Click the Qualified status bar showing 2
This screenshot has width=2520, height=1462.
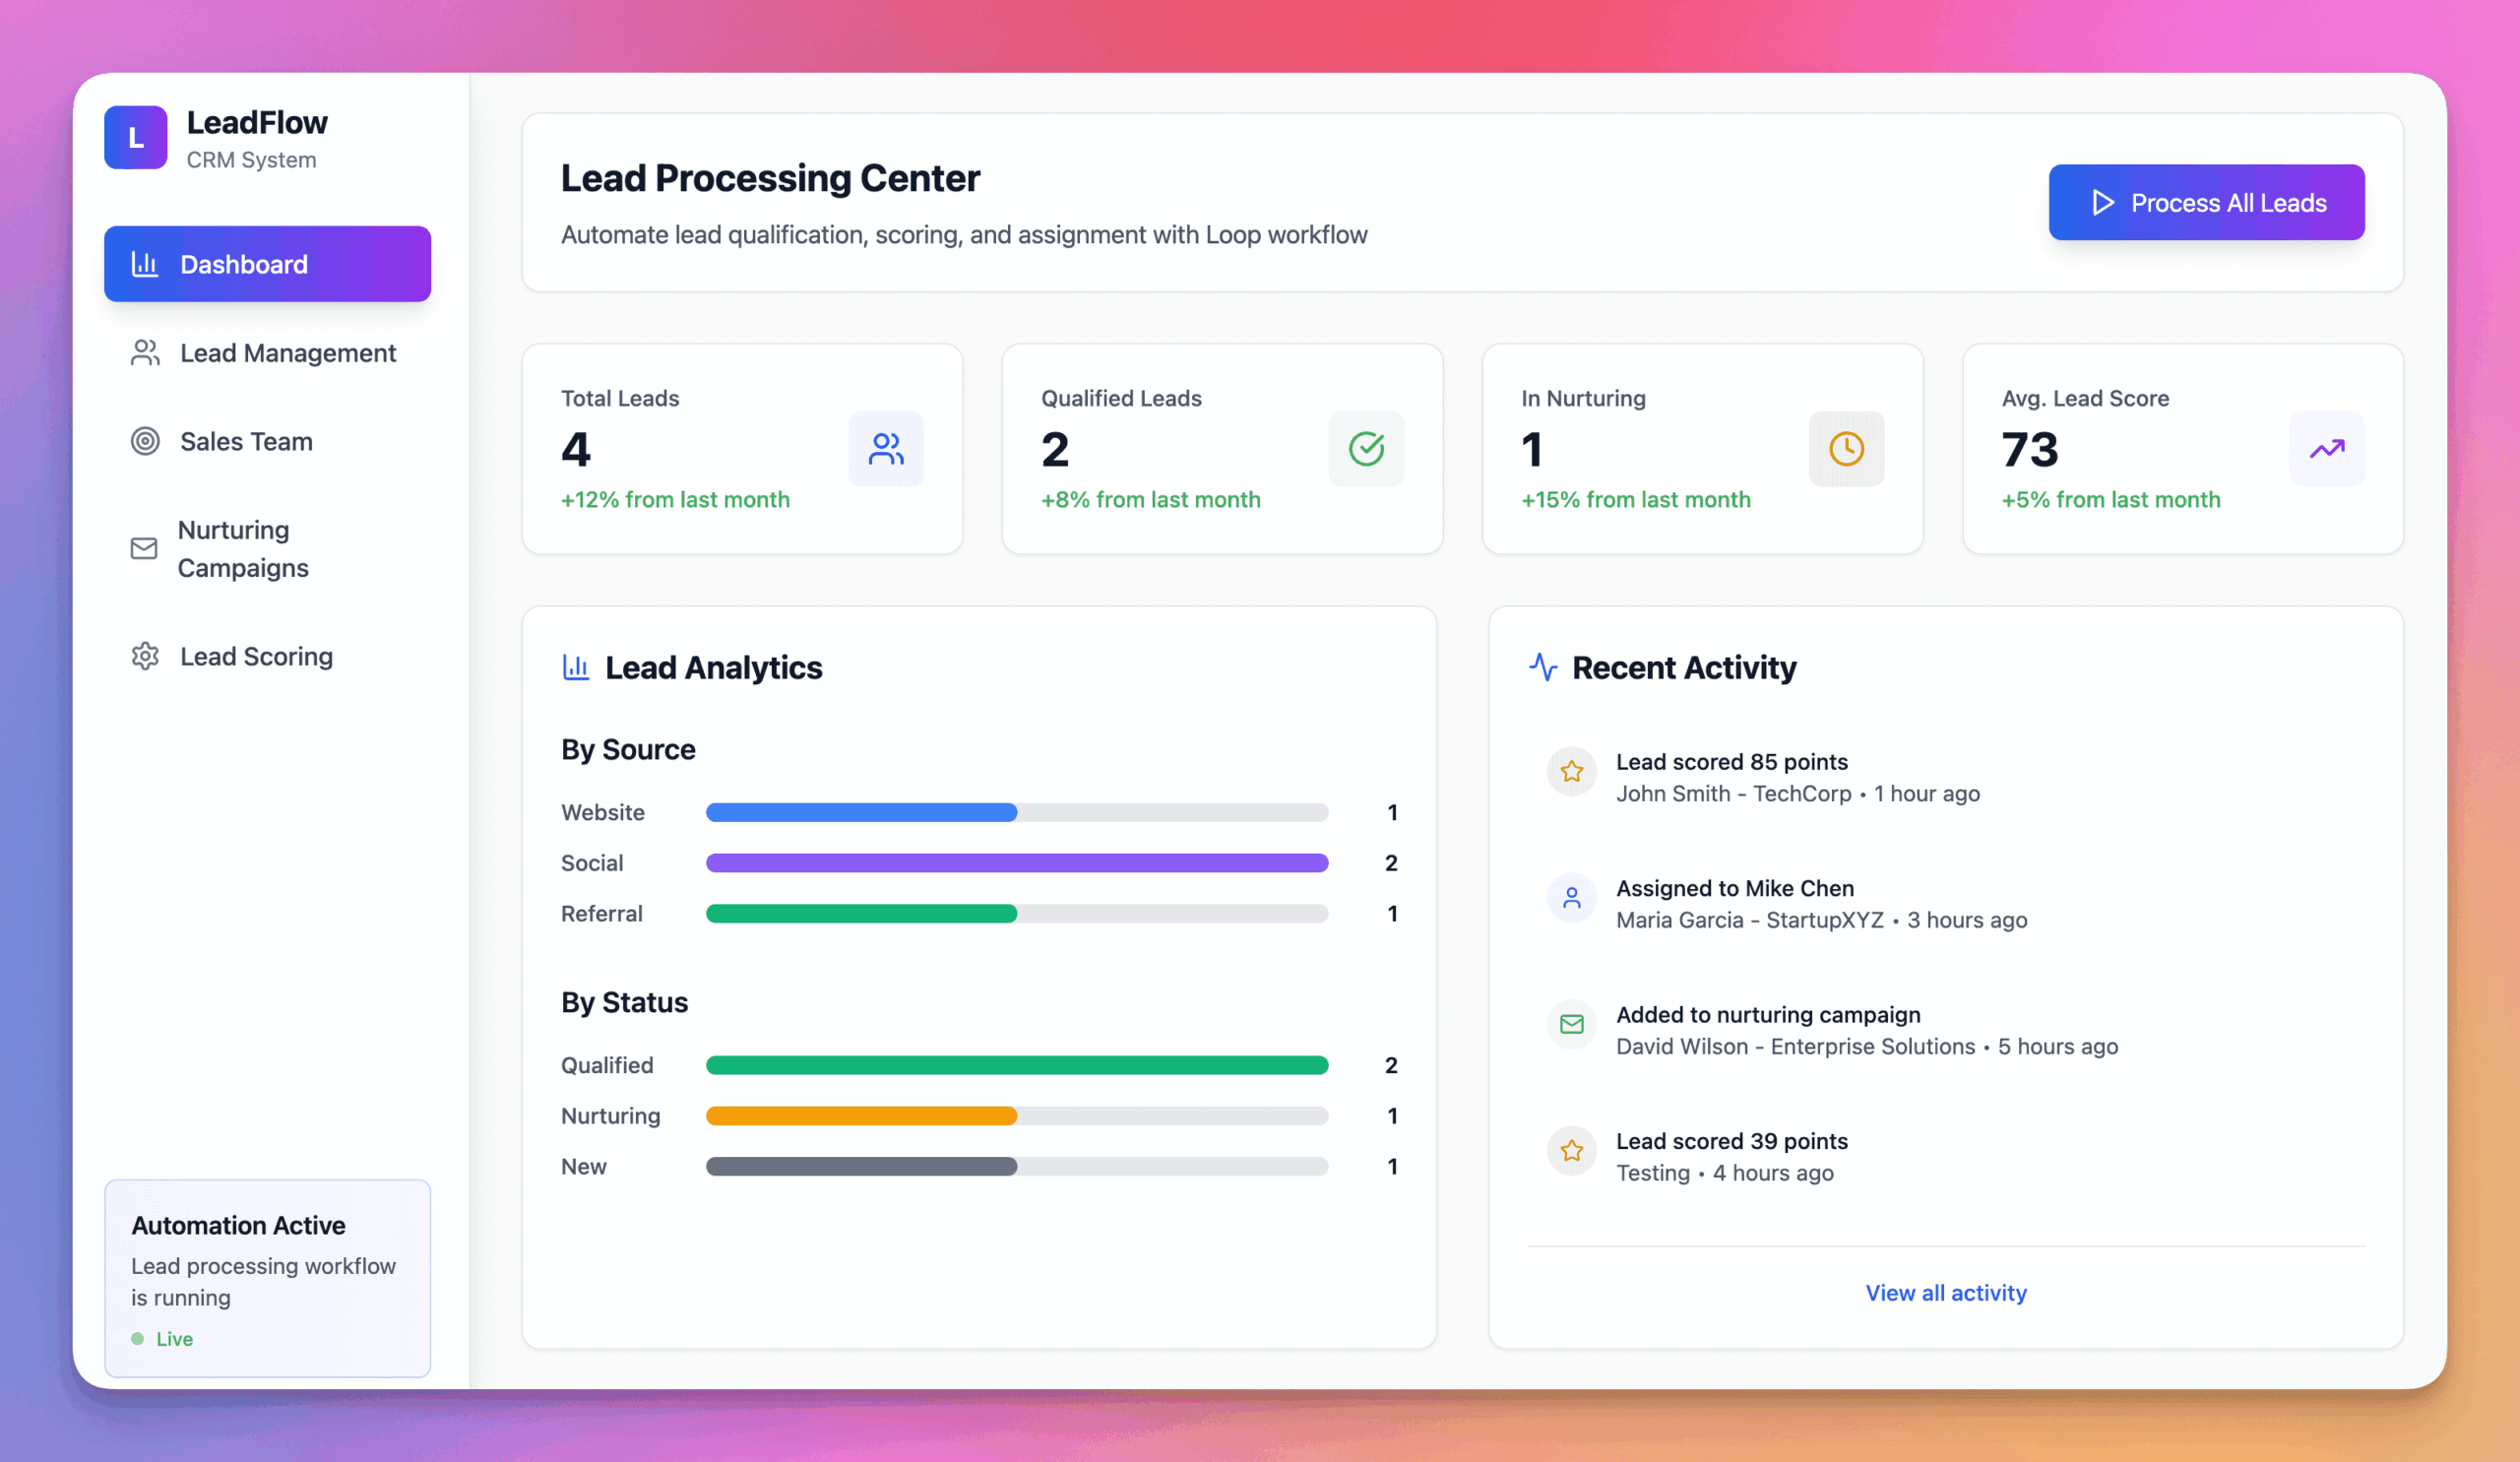click(x=1016, y=1065)
